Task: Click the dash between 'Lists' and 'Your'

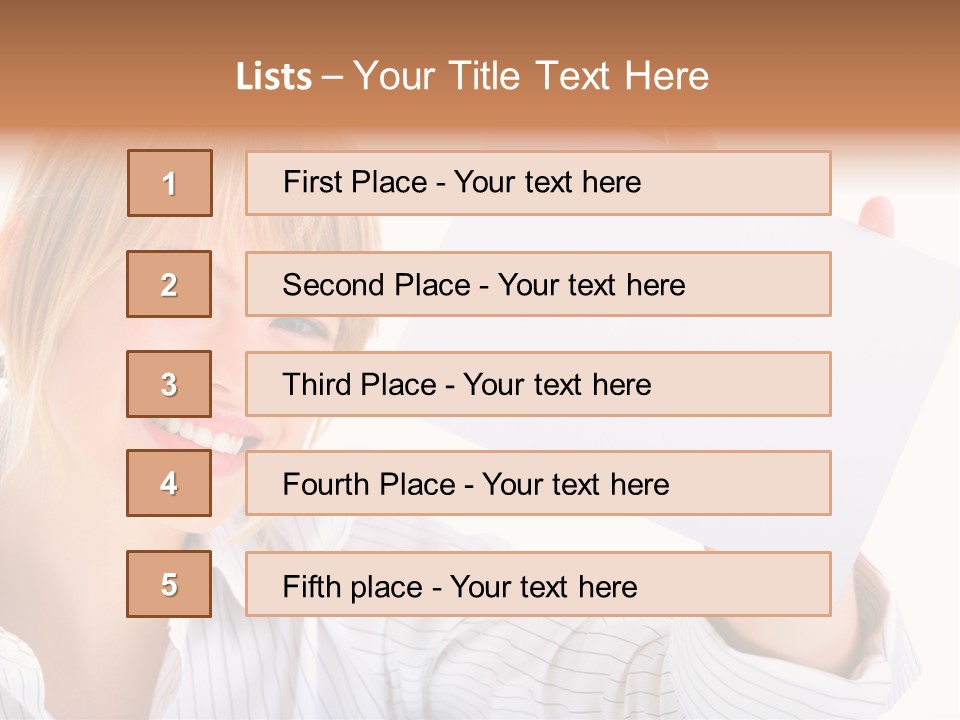Action: tap(333, 78)
